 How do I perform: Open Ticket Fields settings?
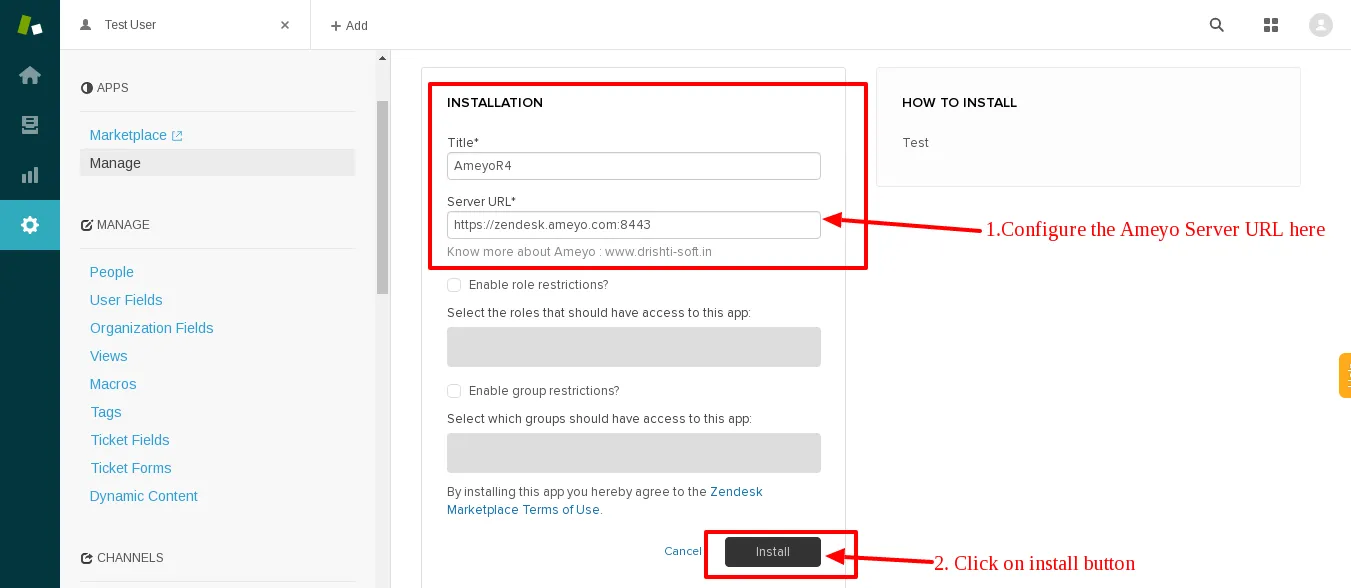pyautogui.click(x=130, y=440)
